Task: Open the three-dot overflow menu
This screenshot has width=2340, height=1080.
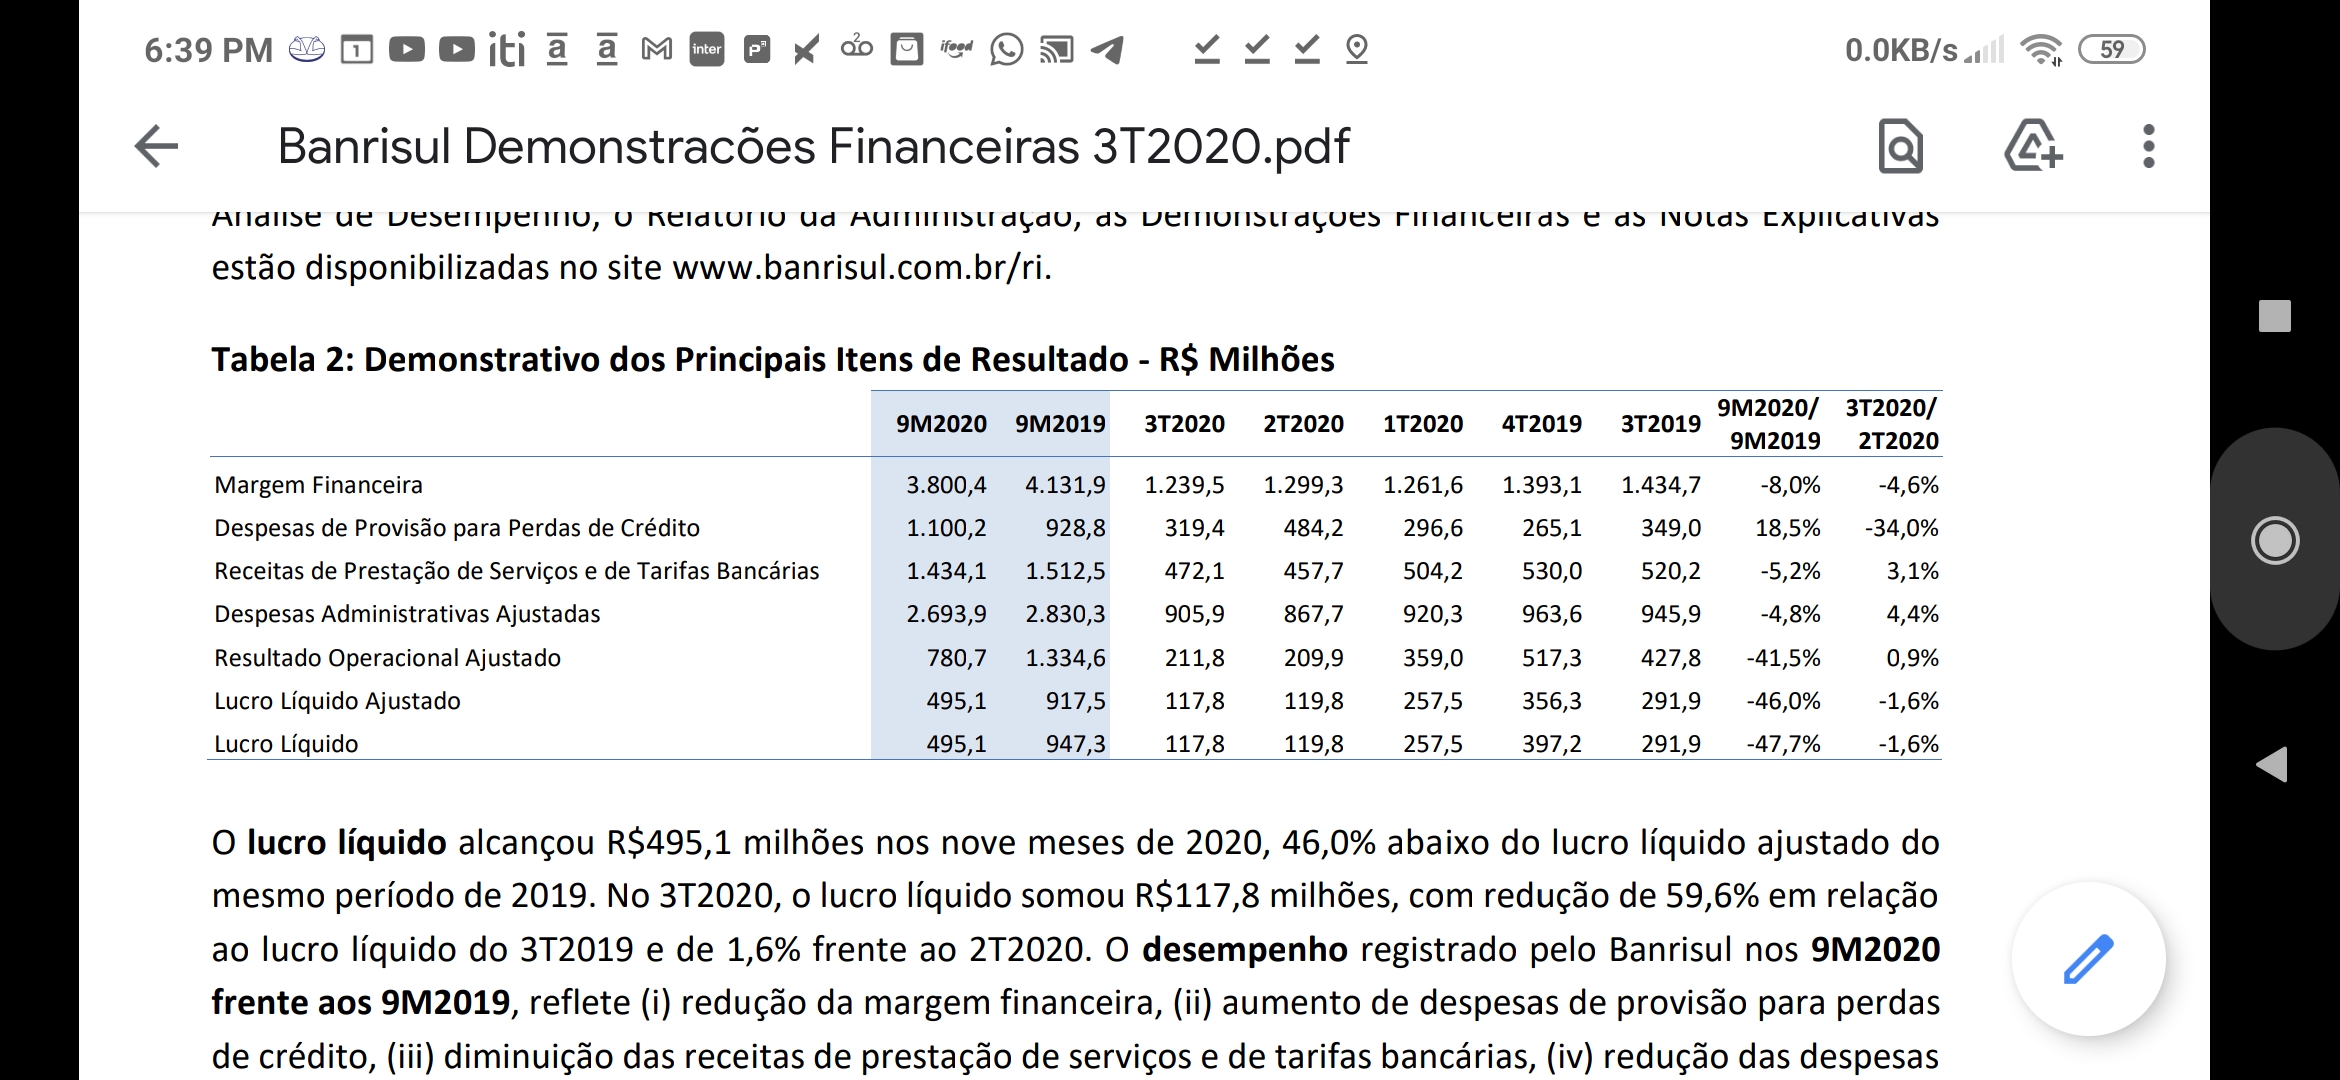Action: pyautogui.click(x=2148, y=147)
